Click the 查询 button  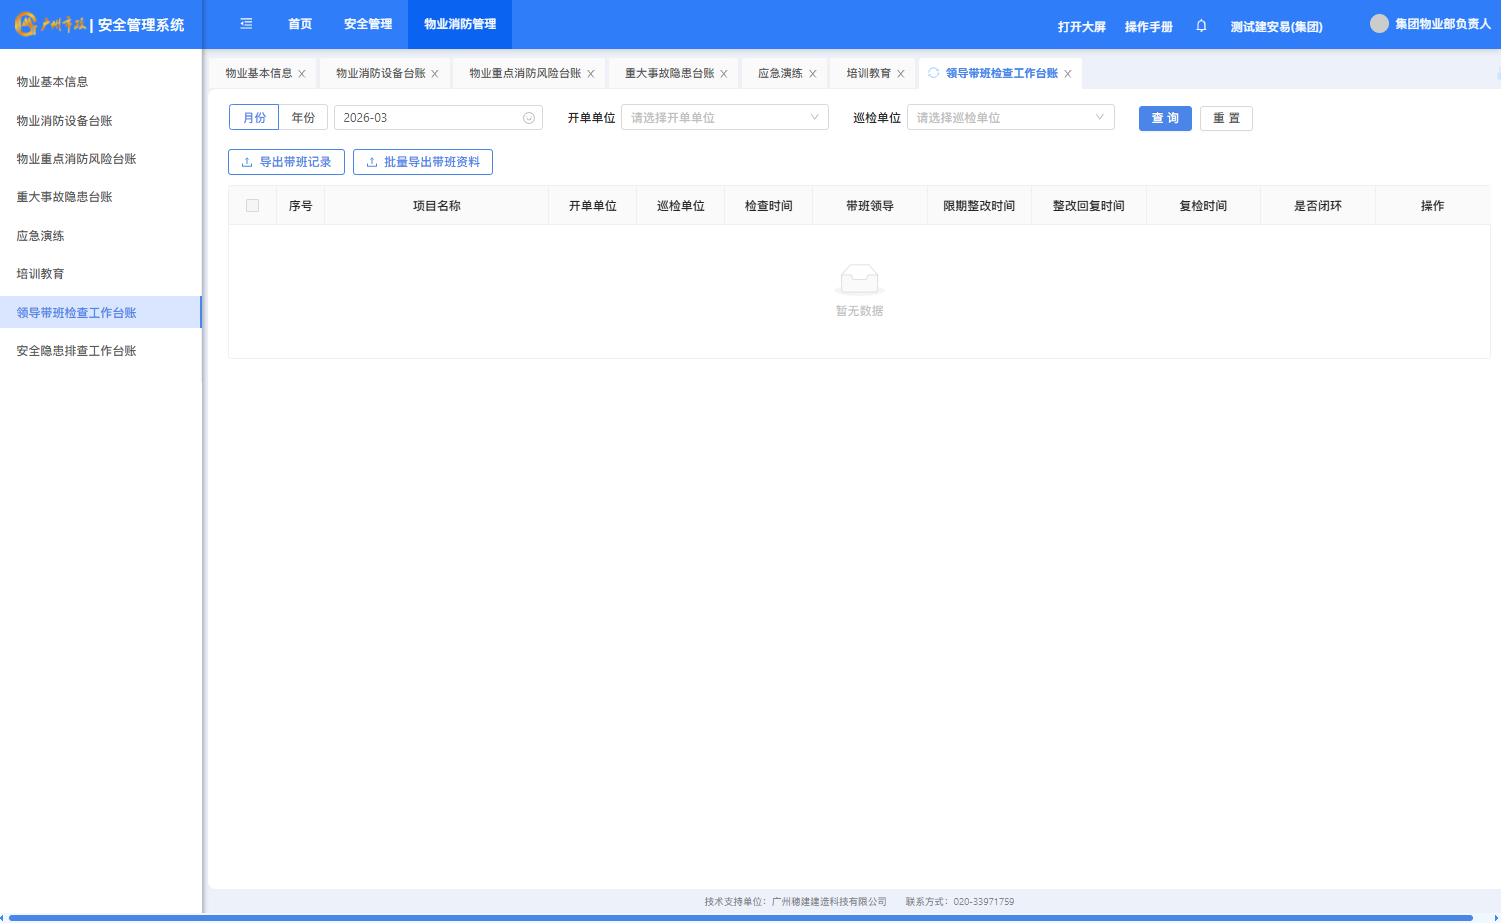(1165, 118)
